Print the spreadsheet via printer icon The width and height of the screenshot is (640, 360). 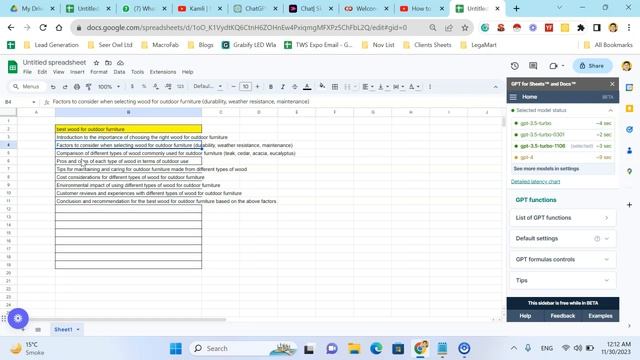(x=77, y=87)
